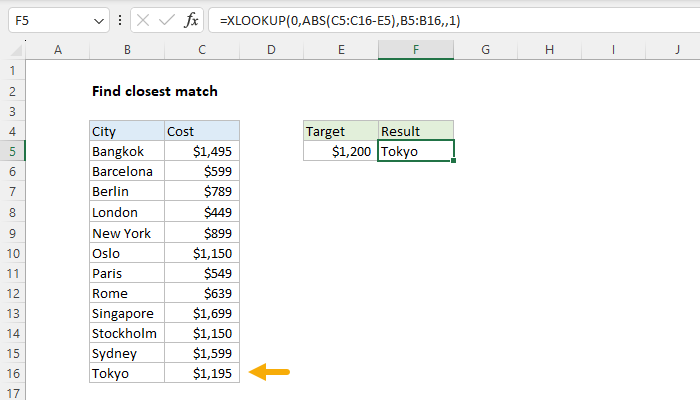Select Stockholm's $1,150 cost cell
The height and width of the screenshot is (400, 700).
202,333
